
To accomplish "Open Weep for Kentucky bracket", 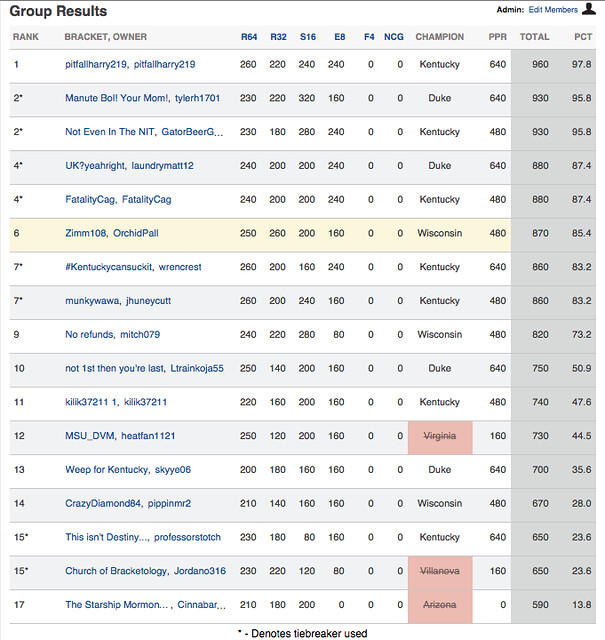I will click(x=106, y=470).
